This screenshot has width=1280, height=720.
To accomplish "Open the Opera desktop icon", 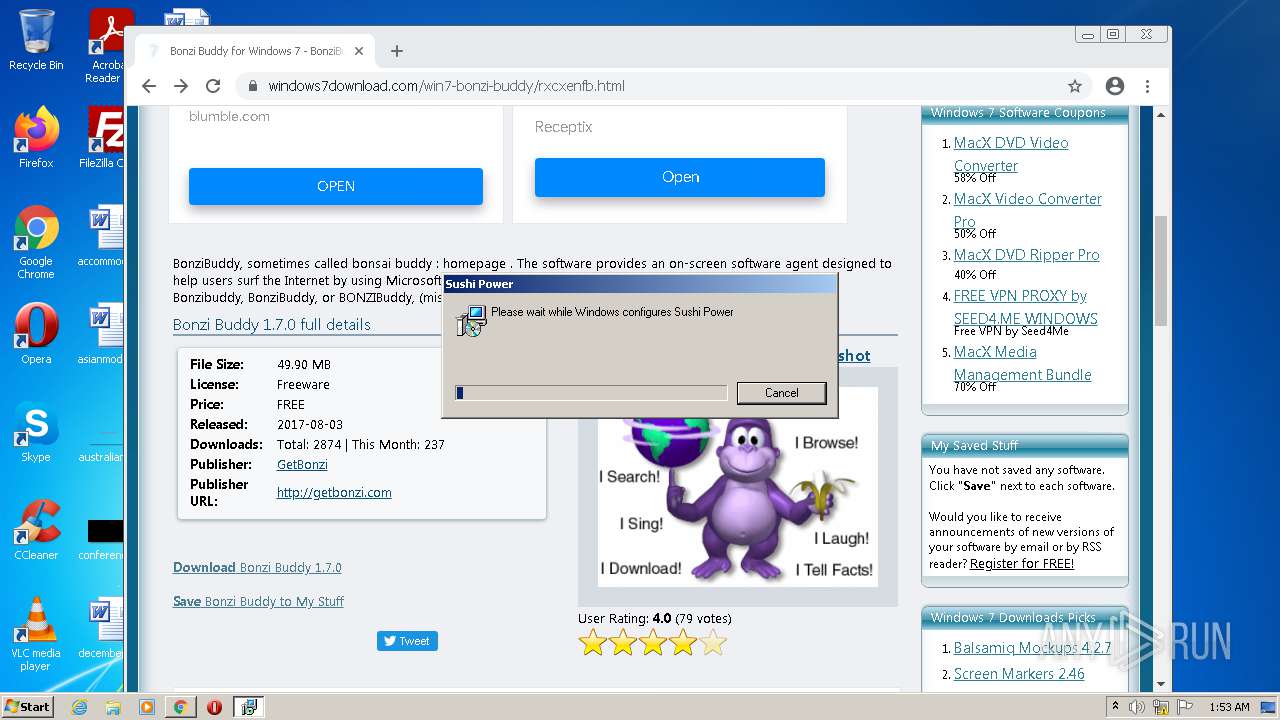I will tap(36, 334).
